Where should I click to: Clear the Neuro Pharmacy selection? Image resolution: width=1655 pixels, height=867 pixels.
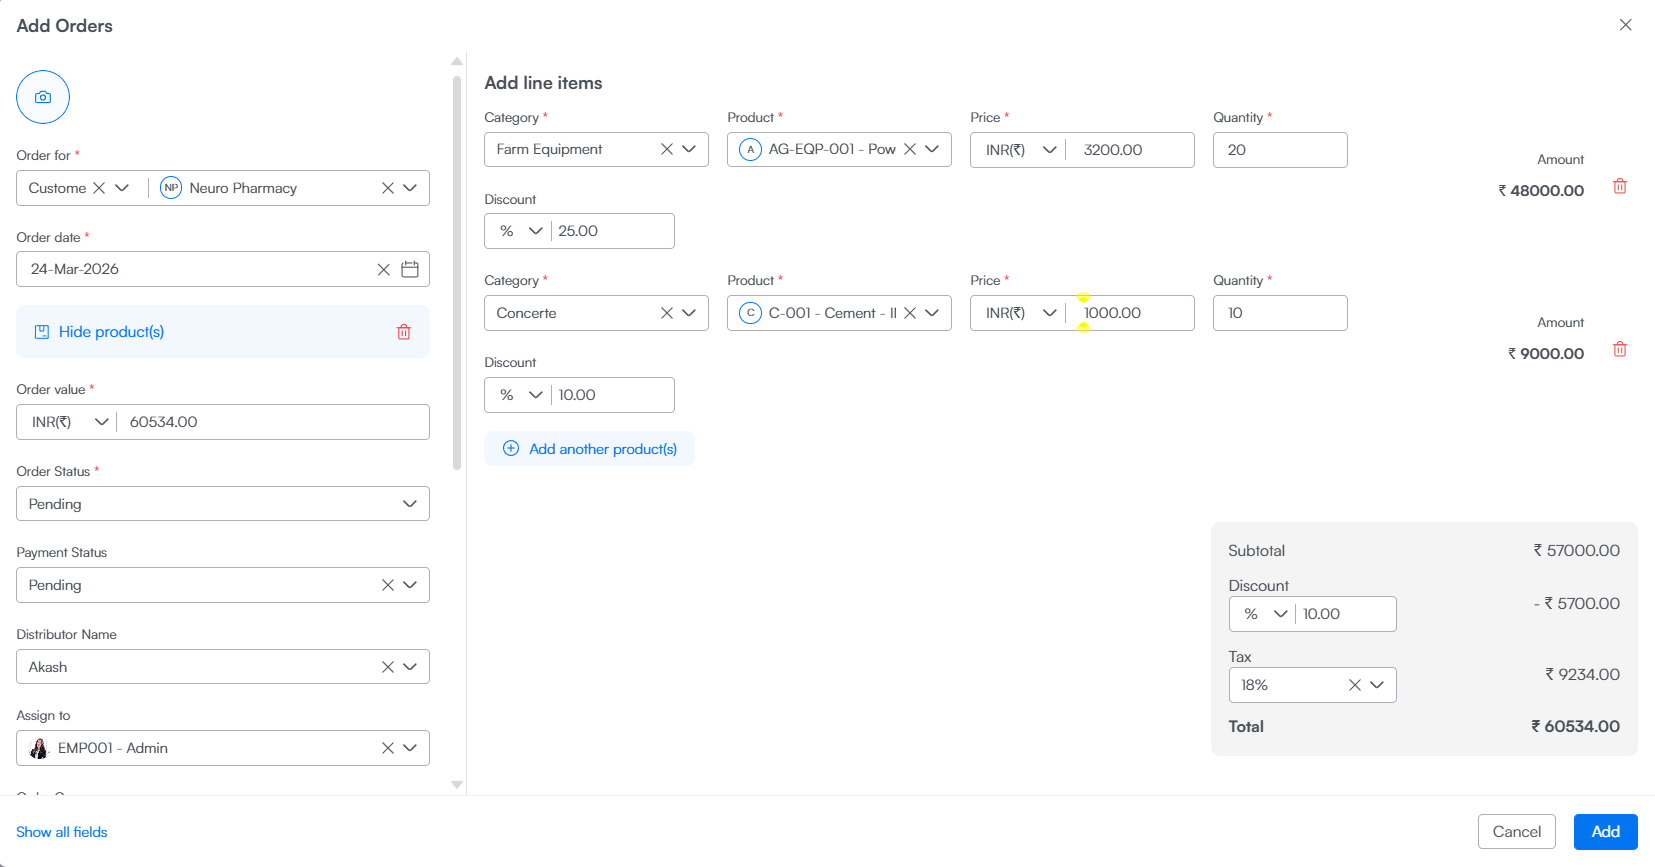coord(388,188)
